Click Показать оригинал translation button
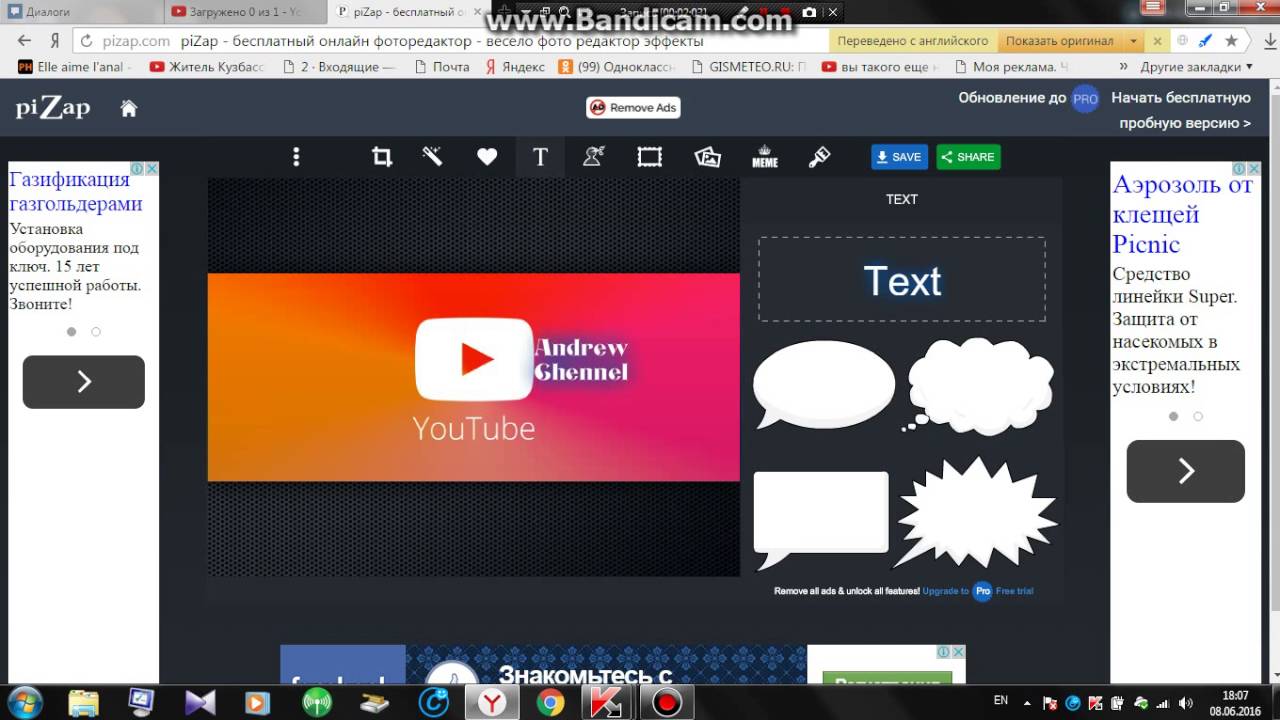Viewport: 1280px width, 720px height. (1059, 41)
